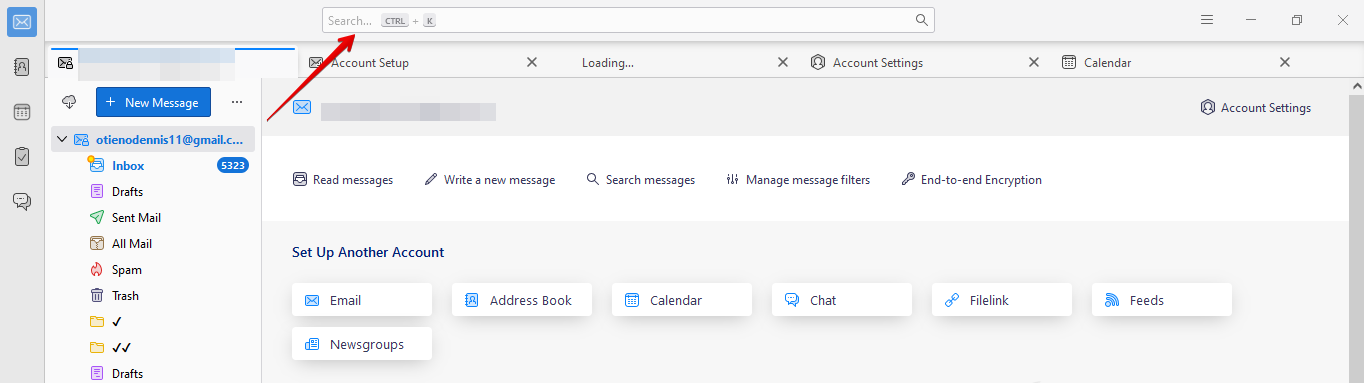Open Tasks from the left sidebar
Viewport: 1364px width, 383px height.
(x=22, y=157)
